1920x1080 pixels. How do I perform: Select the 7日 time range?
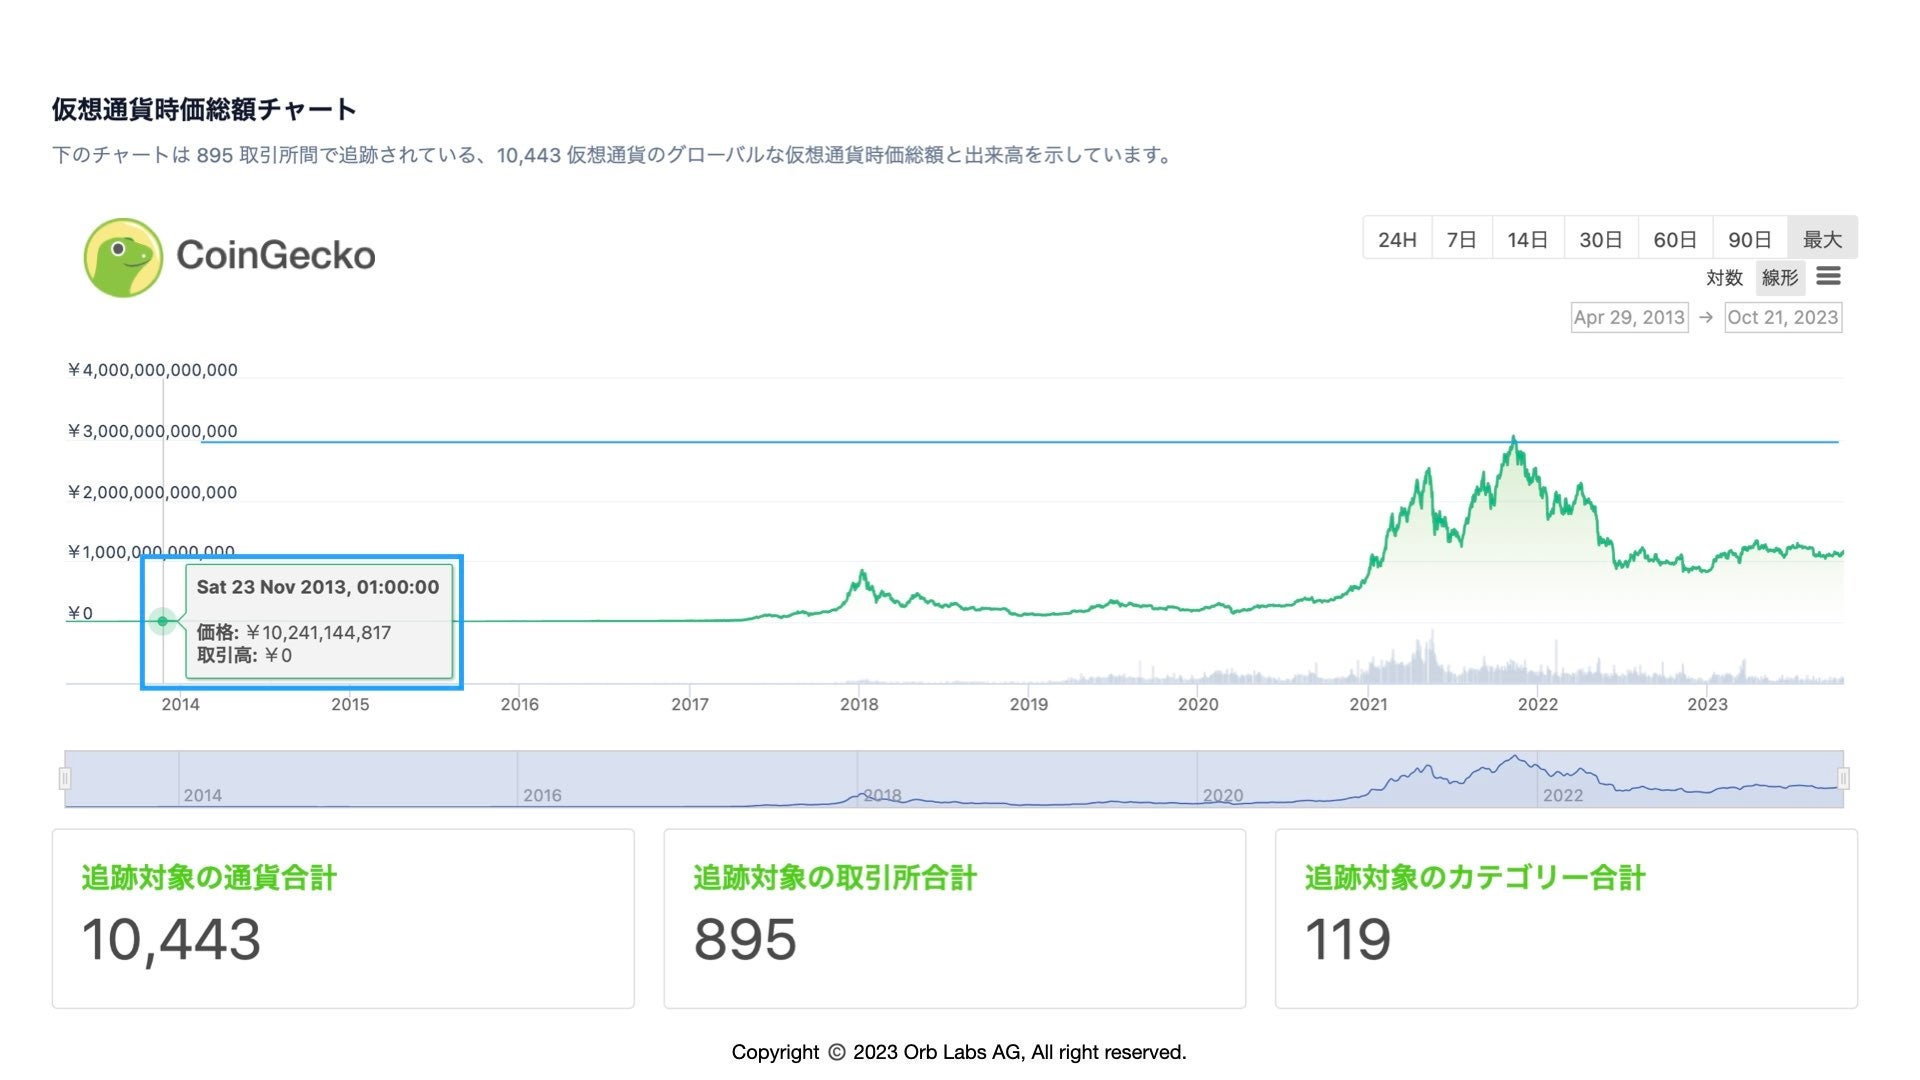click(x=1461, y=239)
